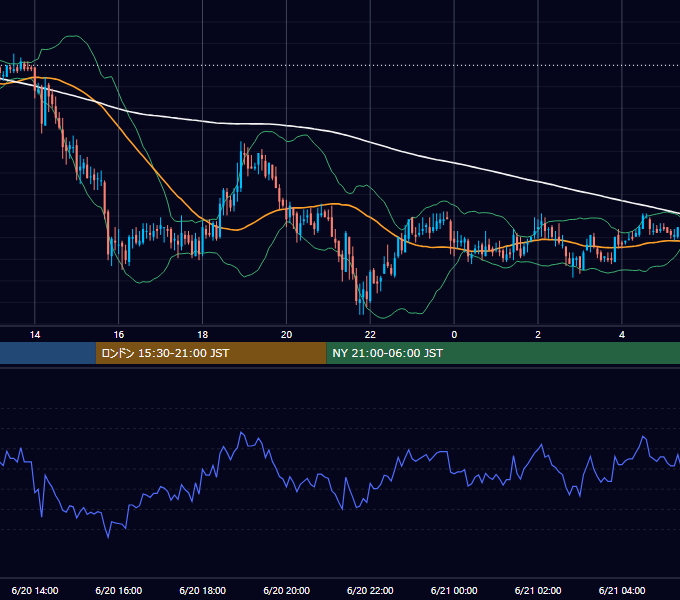The image size is (680, 600).
Task: Click the hour label 20 on price chart
Action: point(286,334)
